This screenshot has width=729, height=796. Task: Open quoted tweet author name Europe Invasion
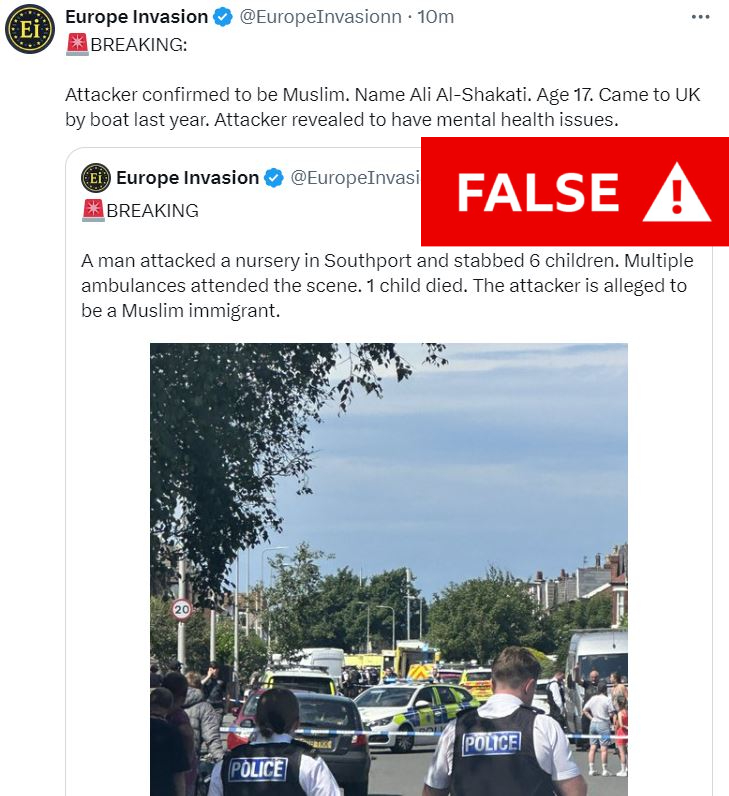pos(187,178)
